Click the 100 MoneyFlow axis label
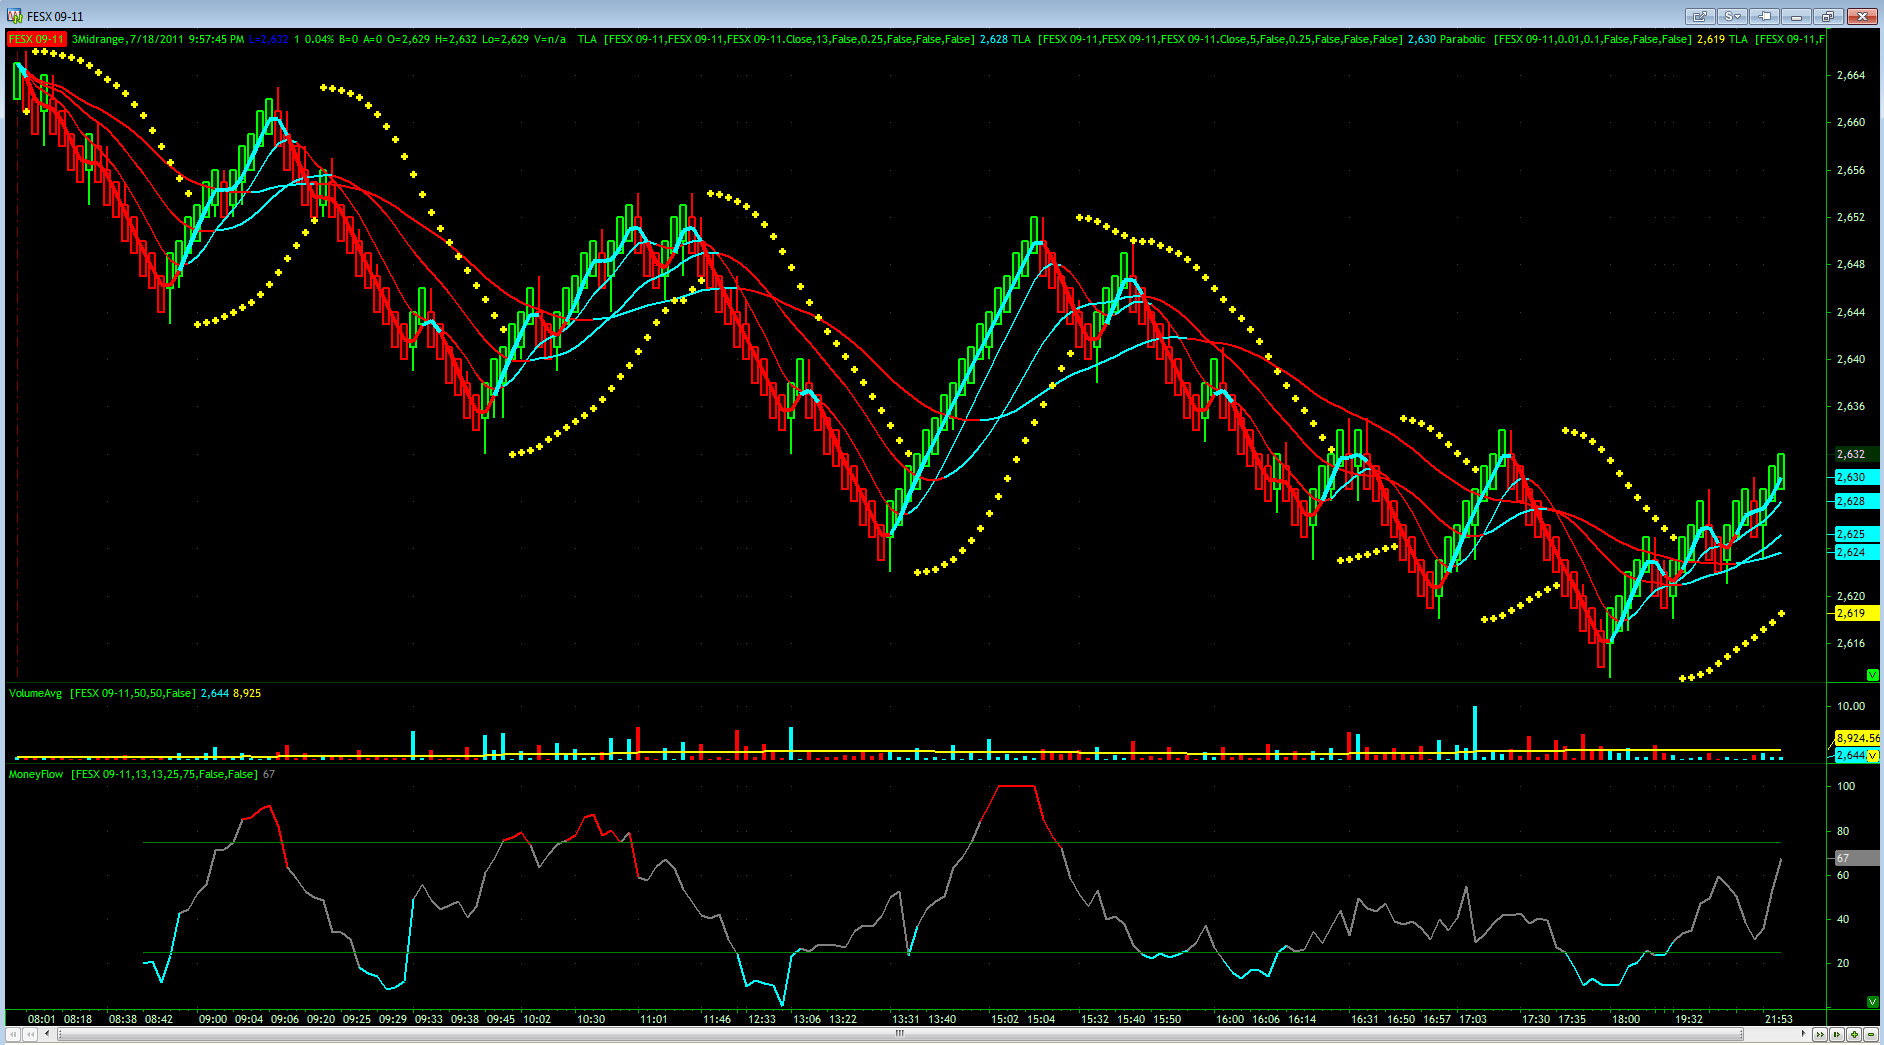Viewport: 1884px width, 1045px height. click(x=1846, y=786)
